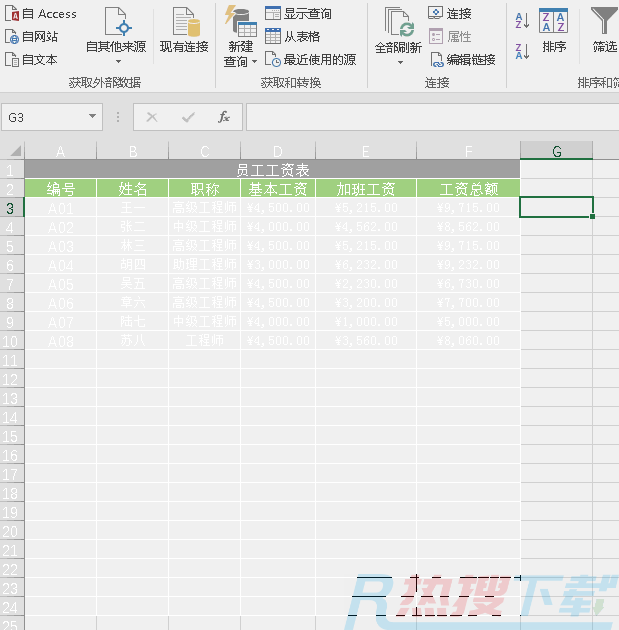619x630 pixels.
Task: Expand the Name Box dropdown arrow
Action: [x=92, y=117]
